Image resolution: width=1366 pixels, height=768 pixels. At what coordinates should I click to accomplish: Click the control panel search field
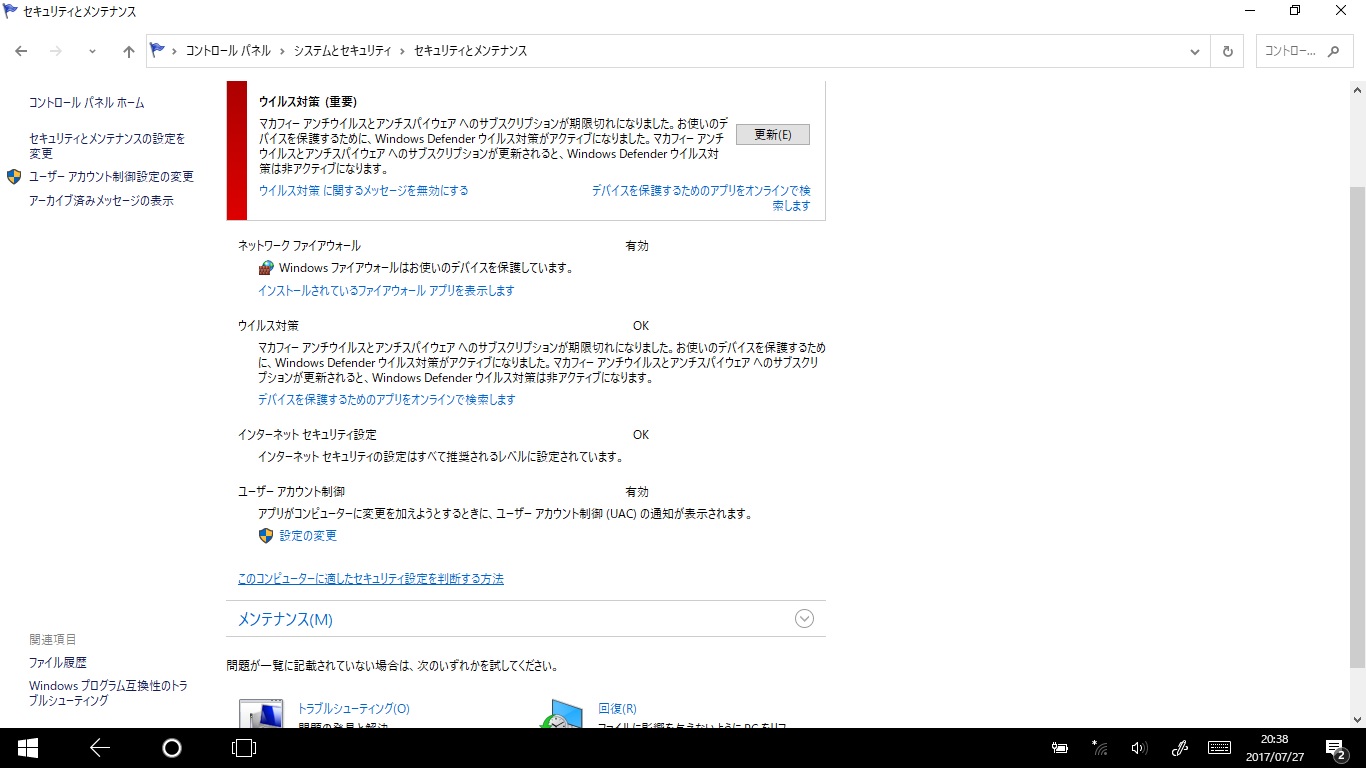(1304, 51)
